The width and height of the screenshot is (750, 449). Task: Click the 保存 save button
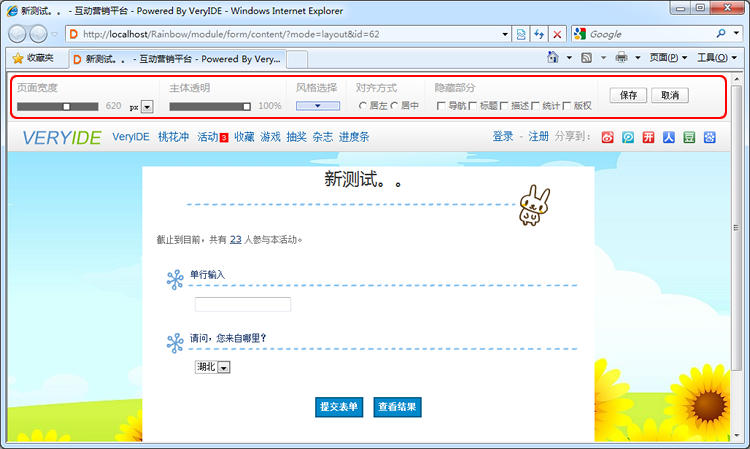pyautogui.click(x=628, y=95)
